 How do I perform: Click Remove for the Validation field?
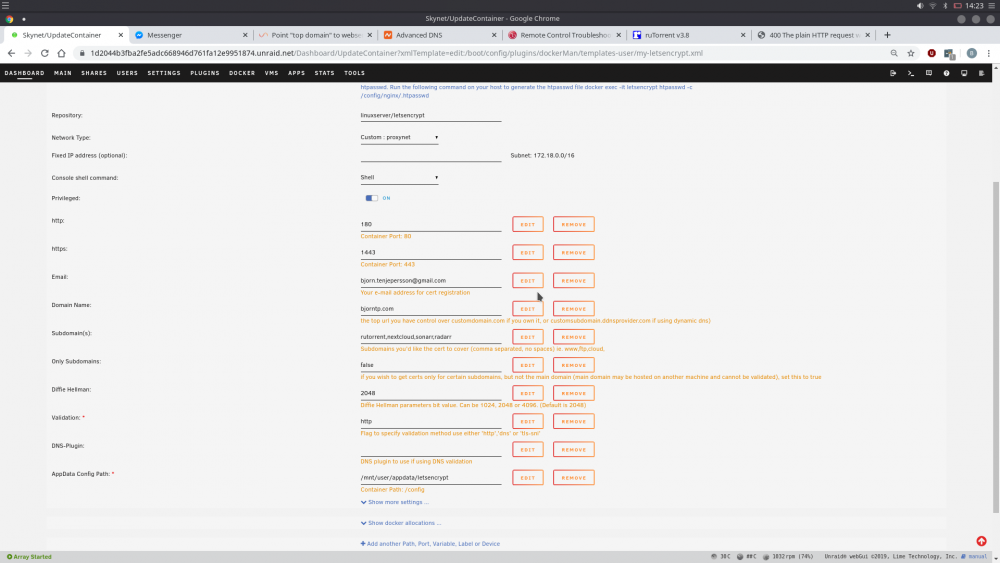tap(573, 421)
